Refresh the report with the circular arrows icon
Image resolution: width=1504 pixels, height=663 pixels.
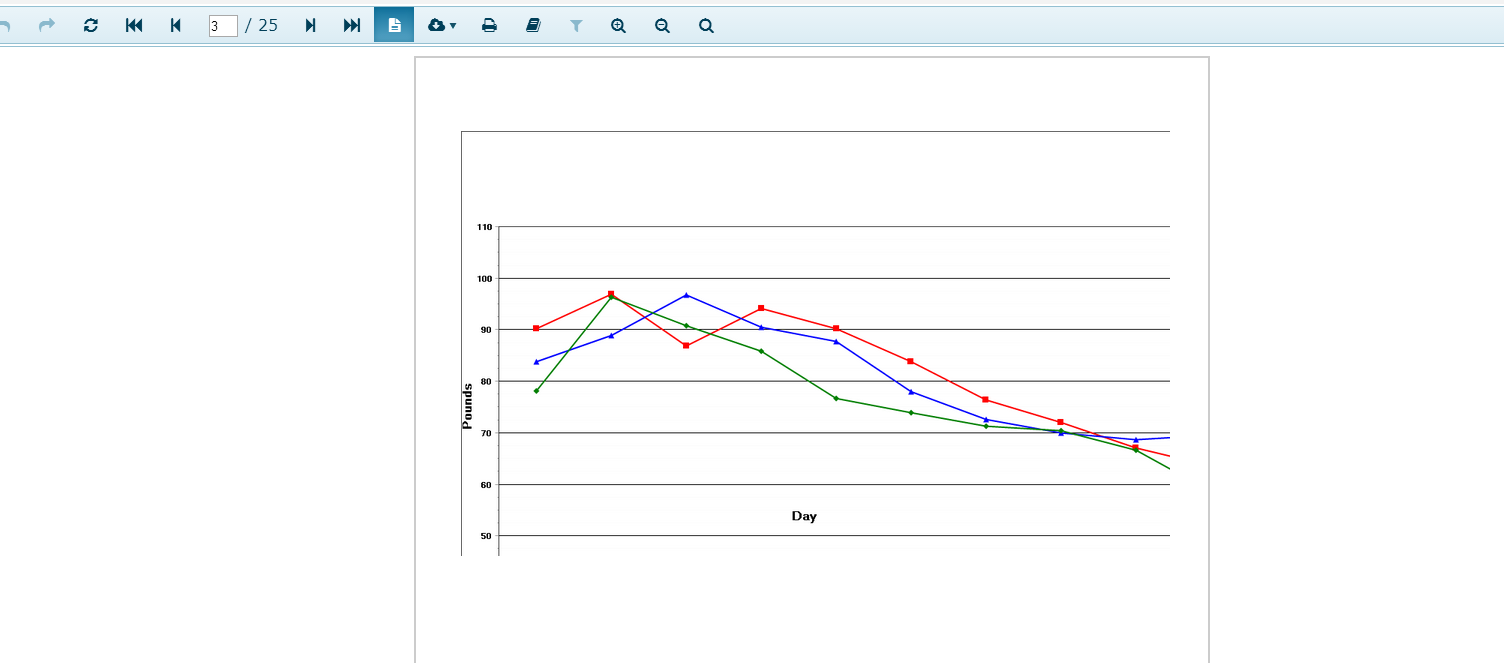point(91,25)
